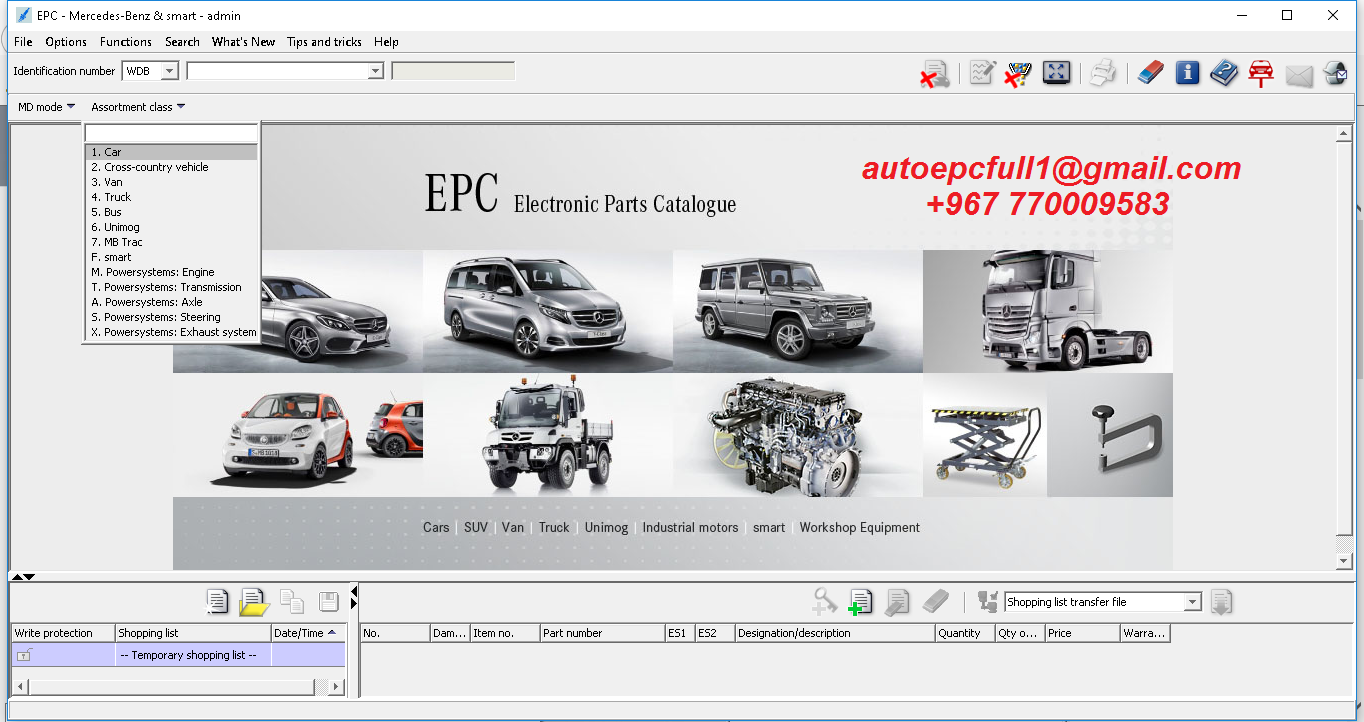
Task: Choose 'T. Powersystems: Transmission' option
Action: coord(171,287)
